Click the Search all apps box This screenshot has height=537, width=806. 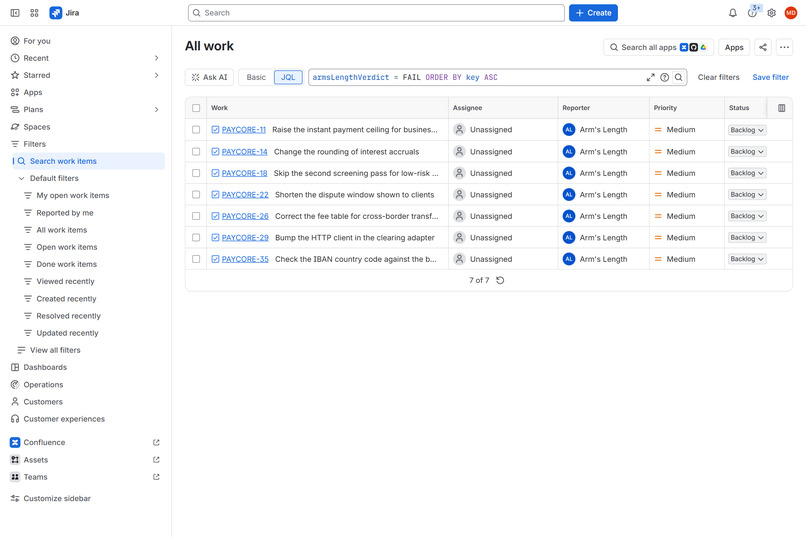658,47
